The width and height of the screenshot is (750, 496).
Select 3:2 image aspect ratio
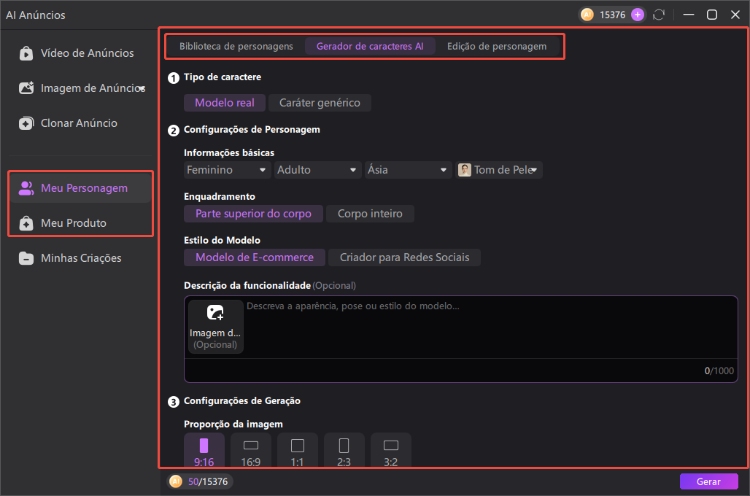click(x=391, y=451)
